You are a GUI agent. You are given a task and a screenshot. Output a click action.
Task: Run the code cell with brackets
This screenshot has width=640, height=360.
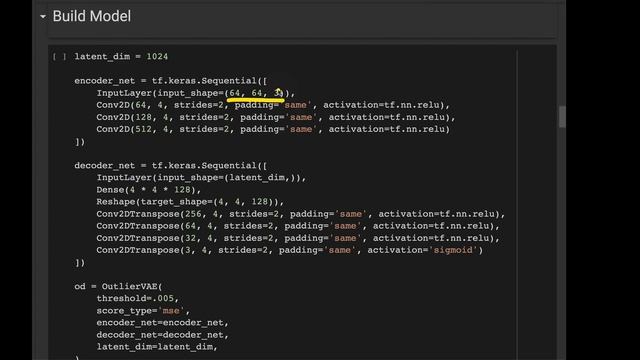point(59,57)
